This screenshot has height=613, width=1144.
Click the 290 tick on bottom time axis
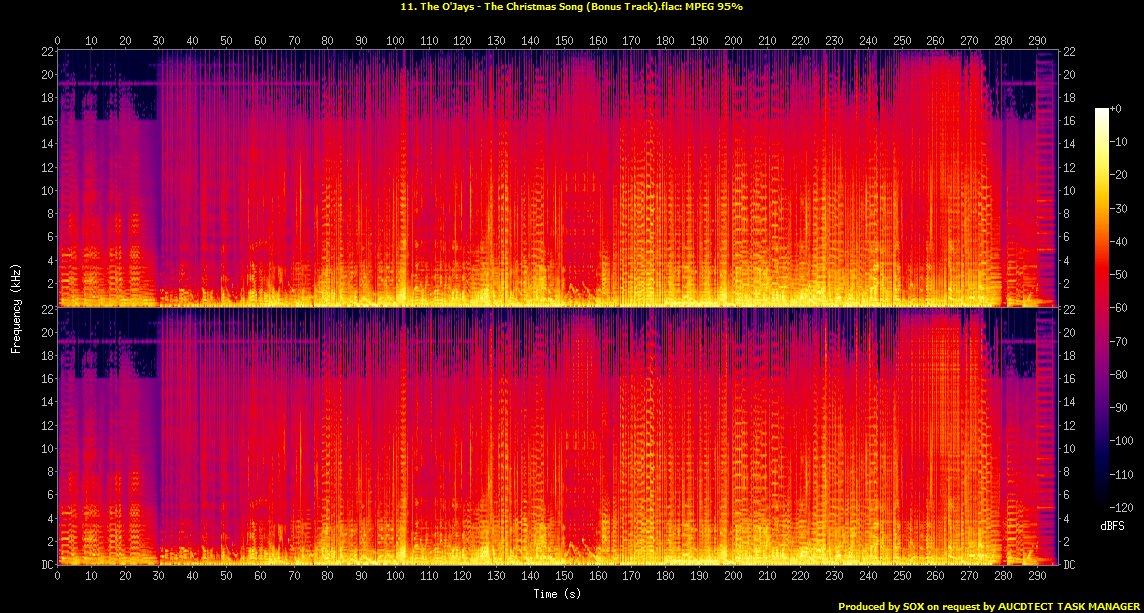pos(1038,577)
